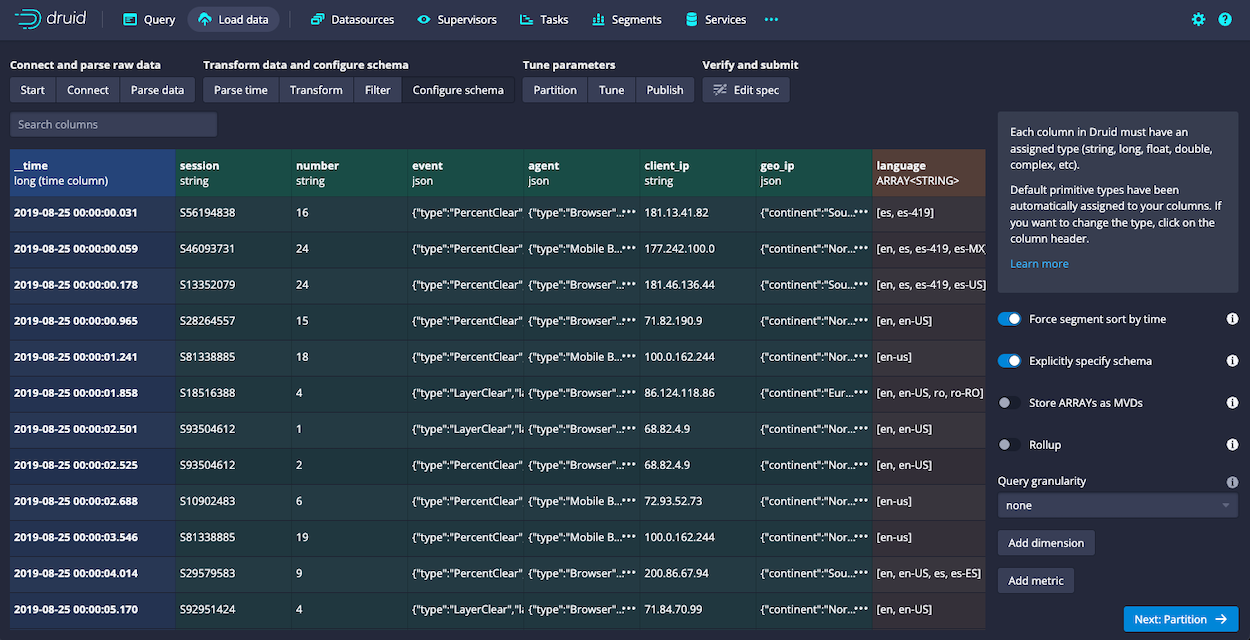Image resolution: width=1250 pixels, height=640 pixels.
Task: Follow the Learn more link
Action: tap(1039, 264)
